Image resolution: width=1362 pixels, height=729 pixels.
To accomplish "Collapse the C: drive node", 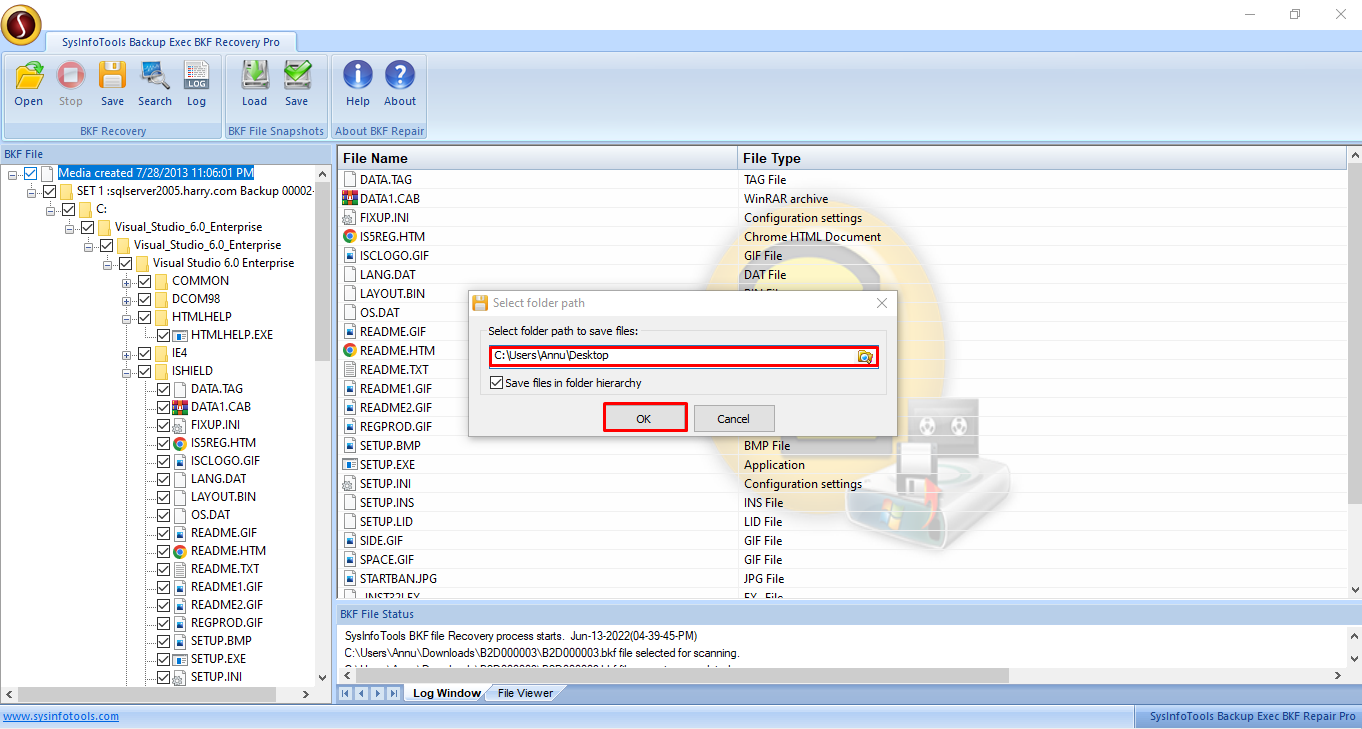I will tap(51, 210).
